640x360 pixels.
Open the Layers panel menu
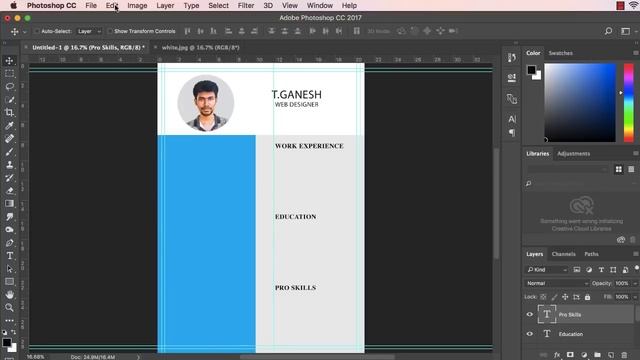pos(636,254)
